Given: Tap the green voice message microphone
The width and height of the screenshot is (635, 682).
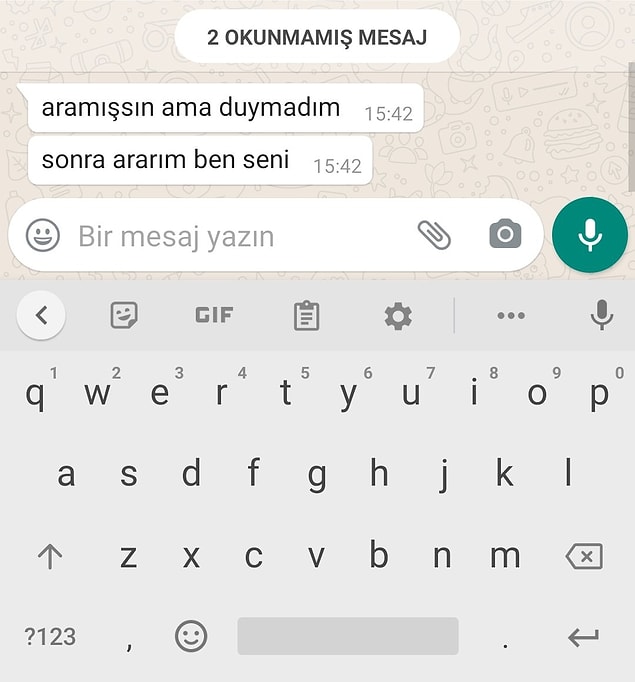Looking at the screenshot, I should coord(590,235).
